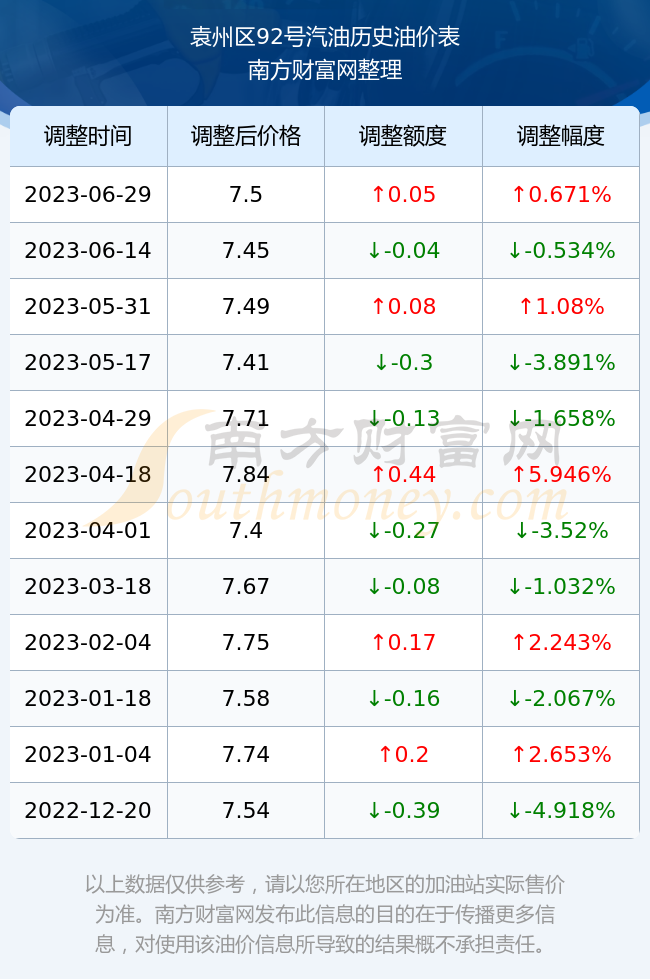
Task: Select the 2023-06-29 date cell
Action: pos(88,194)
